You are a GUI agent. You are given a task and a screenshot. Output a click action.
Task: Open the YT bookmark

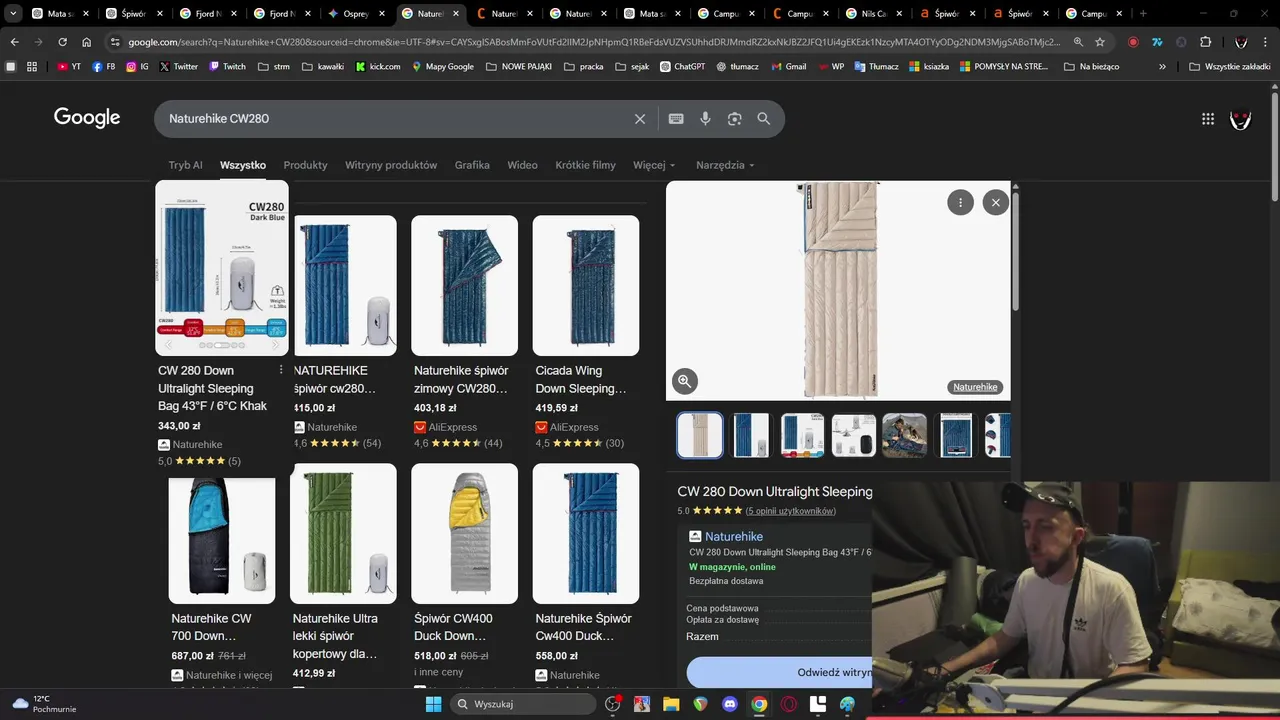pyautogui.click(x=69, y=66)
